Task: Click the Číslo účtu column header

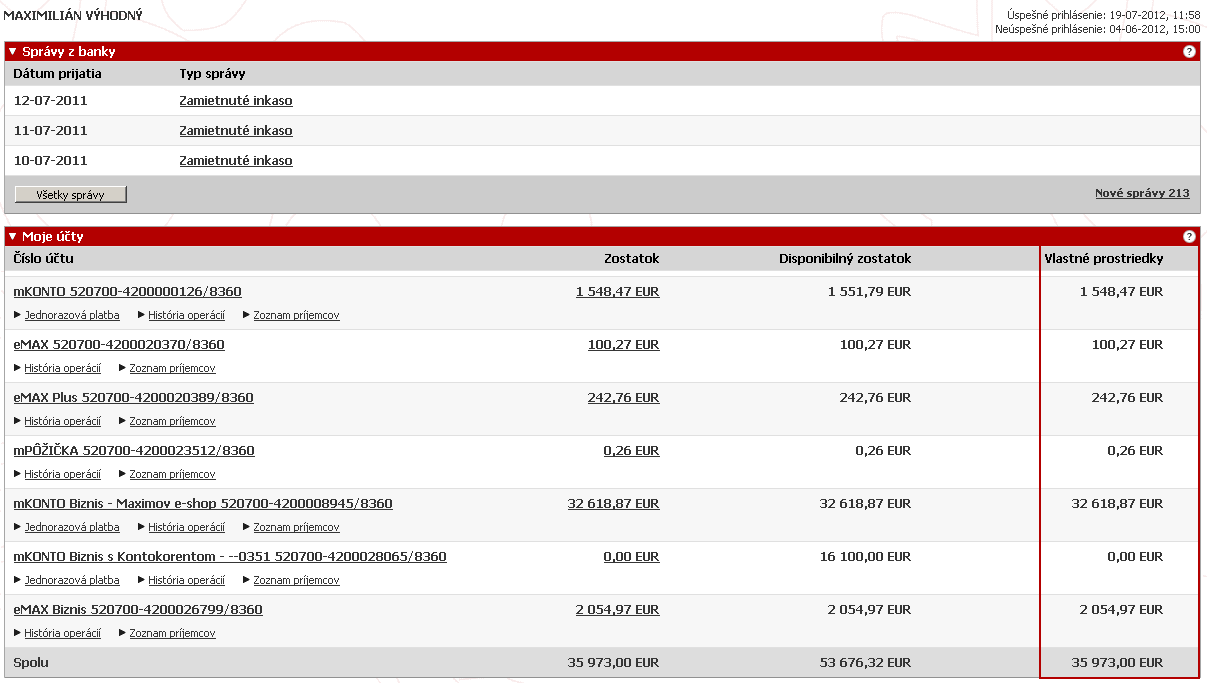Action: [x=43, y=259]
